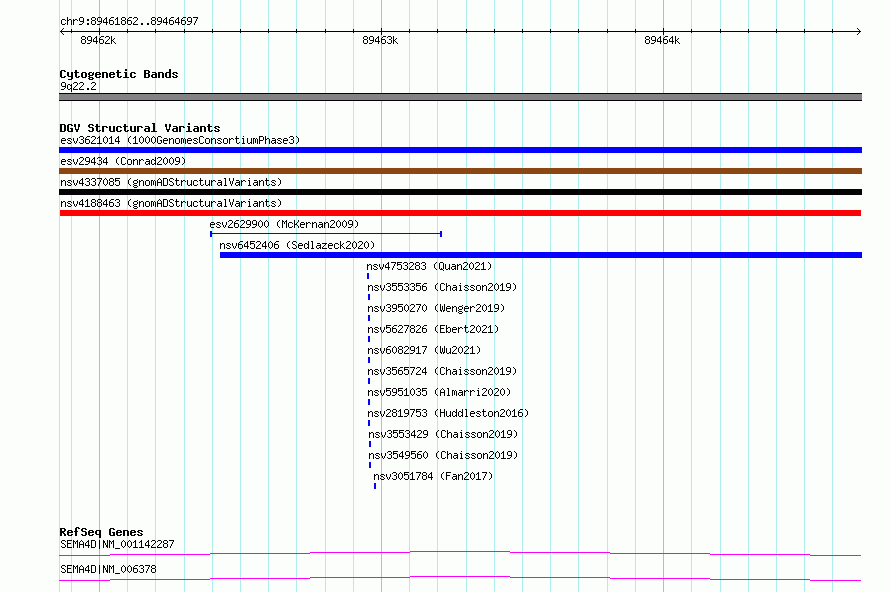890x592 pixels.
Task: Click the left arrowhead of the ruler
Action: (62, 31)
